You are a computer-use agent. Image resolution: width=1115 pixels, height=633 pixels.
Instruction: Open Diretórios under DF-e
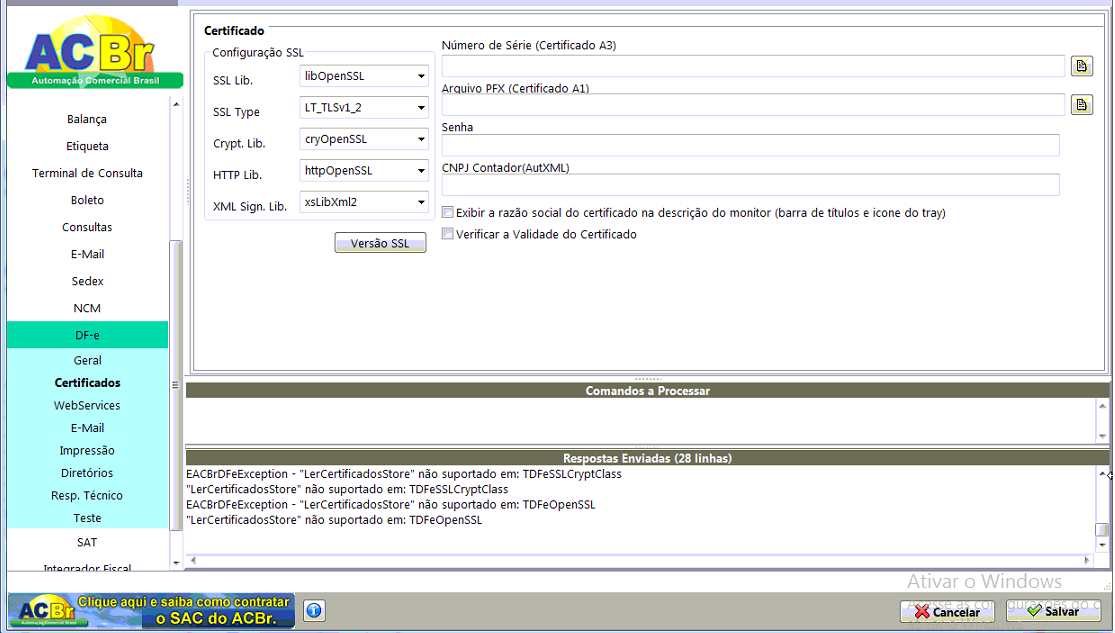pos(87,473)
